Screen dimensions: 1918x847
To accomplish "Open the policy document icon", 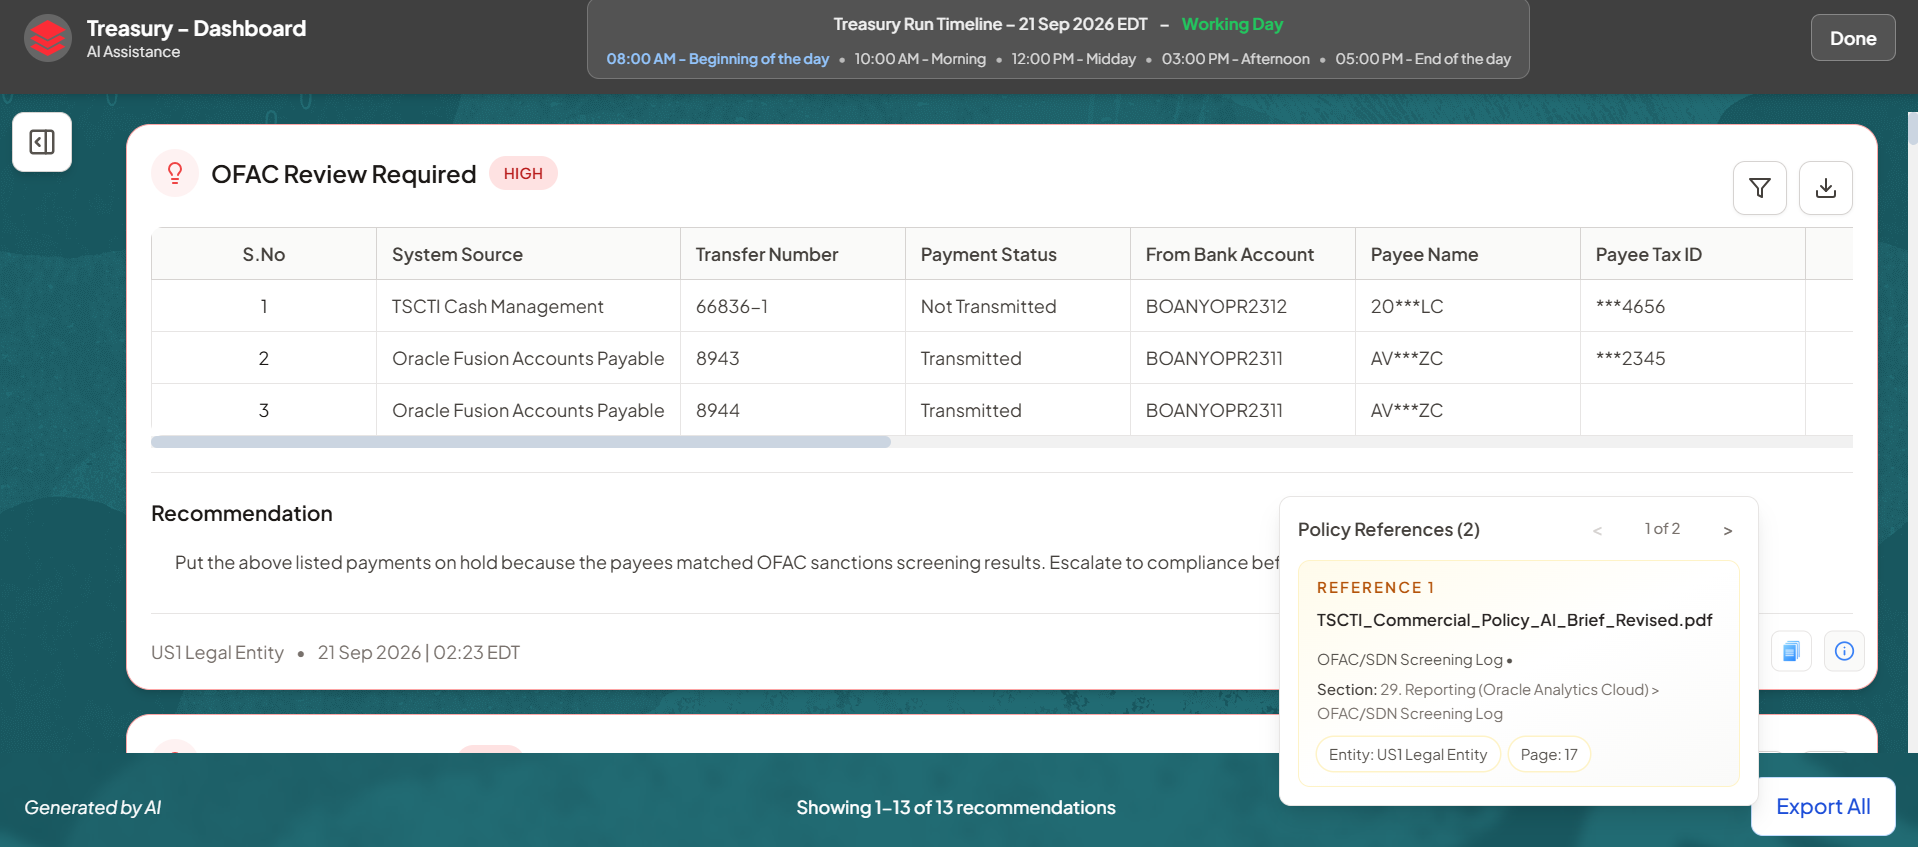I will 1791,651.
